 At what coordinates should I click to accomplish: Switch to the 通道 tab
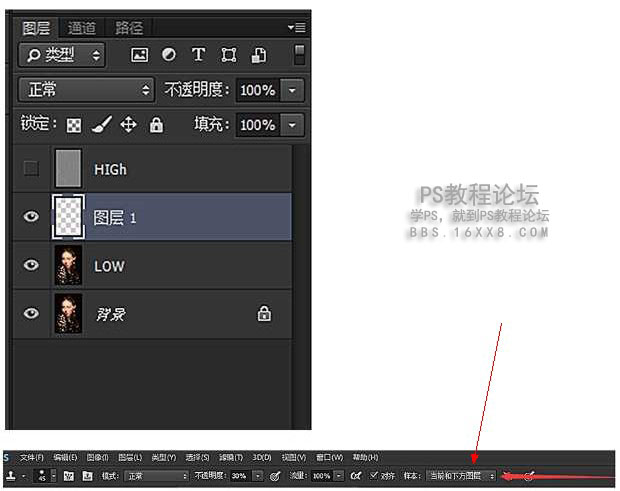point(82,28)
